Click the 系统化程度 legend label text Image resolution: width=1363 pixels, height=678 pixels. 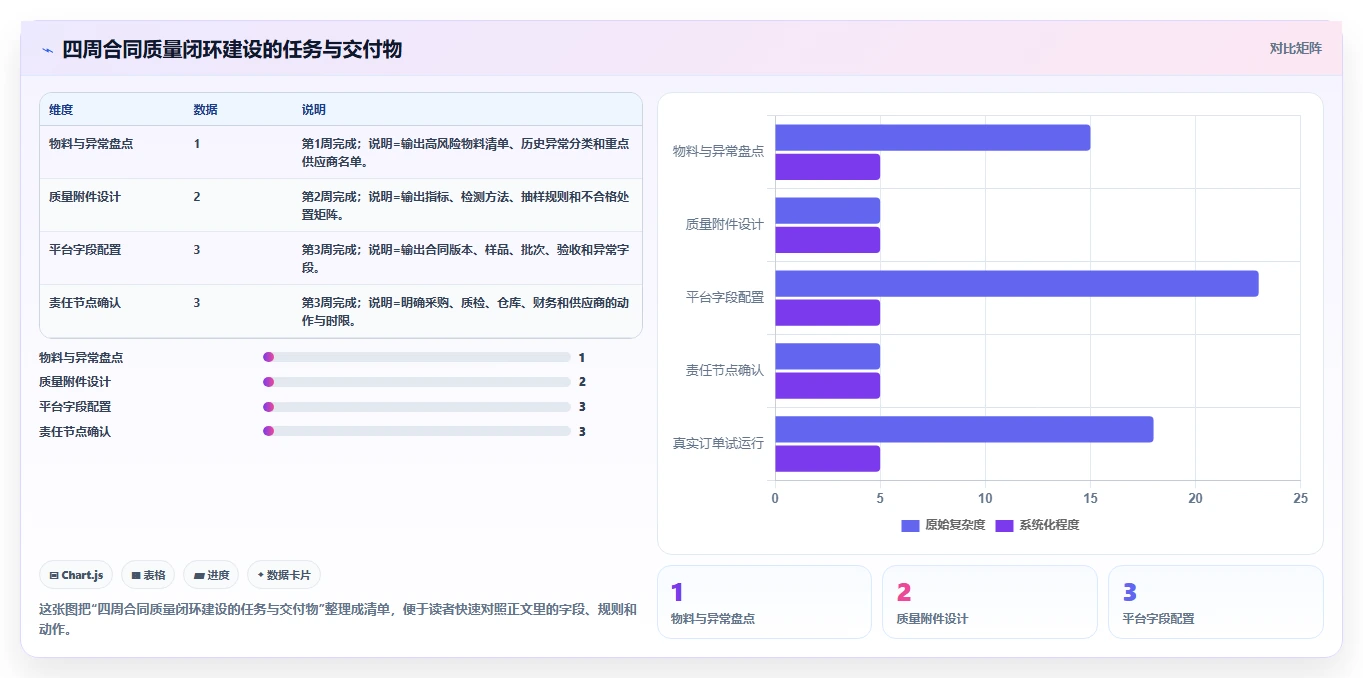click(x=1049, y=525)
